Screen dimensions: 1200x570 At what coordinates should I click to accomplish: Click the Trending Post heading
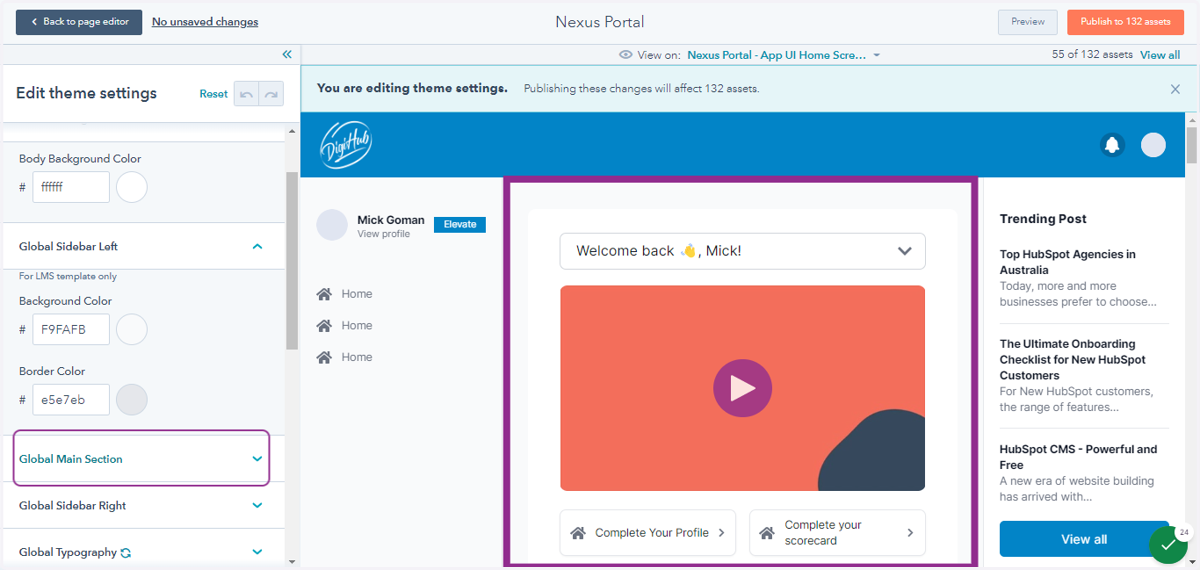[1043, 219]
